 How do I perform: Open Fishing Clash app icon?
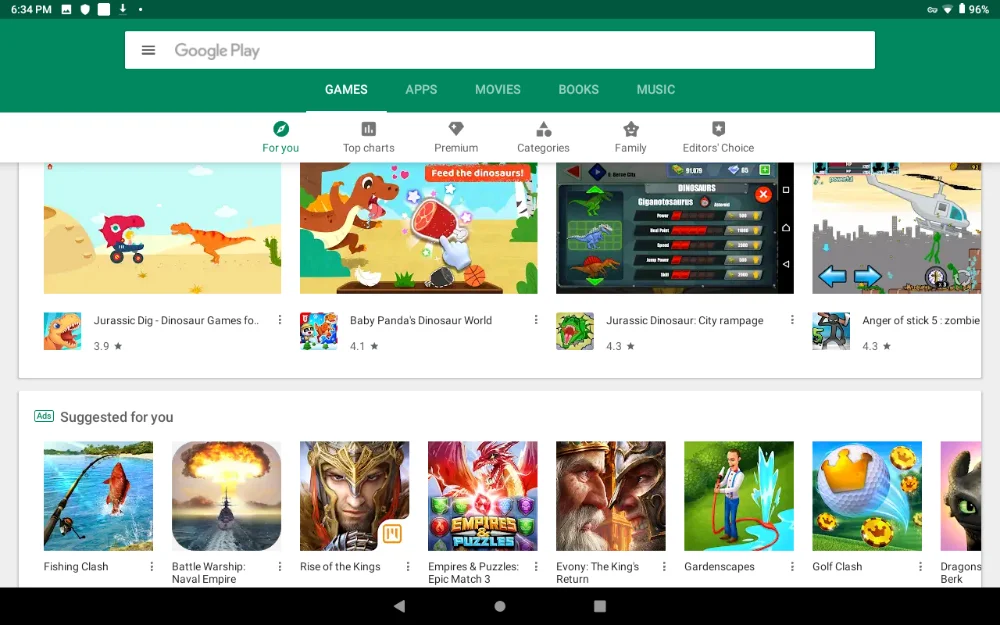[x=98, y=496]
